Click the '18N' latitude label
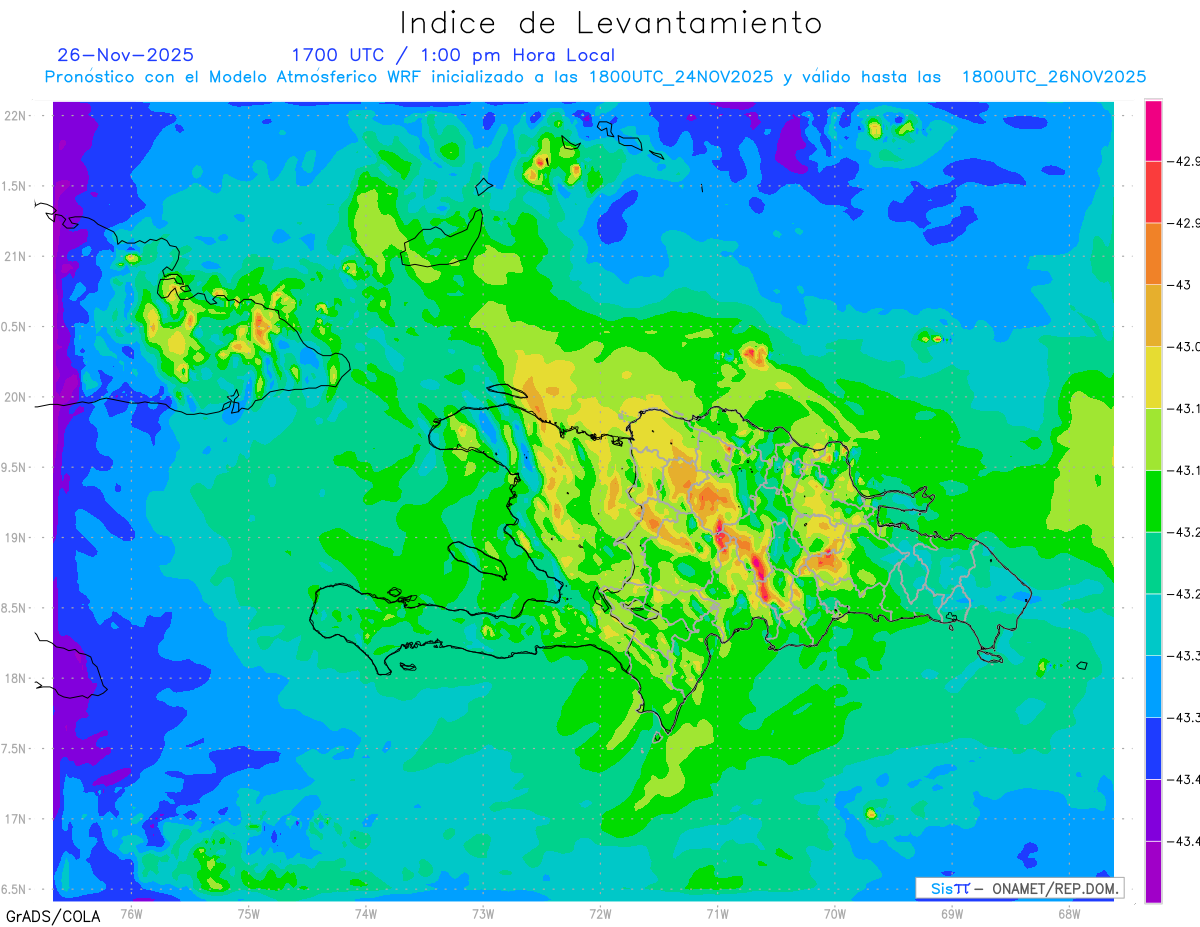Screen dimensions: 1200x927 (16, 678)
